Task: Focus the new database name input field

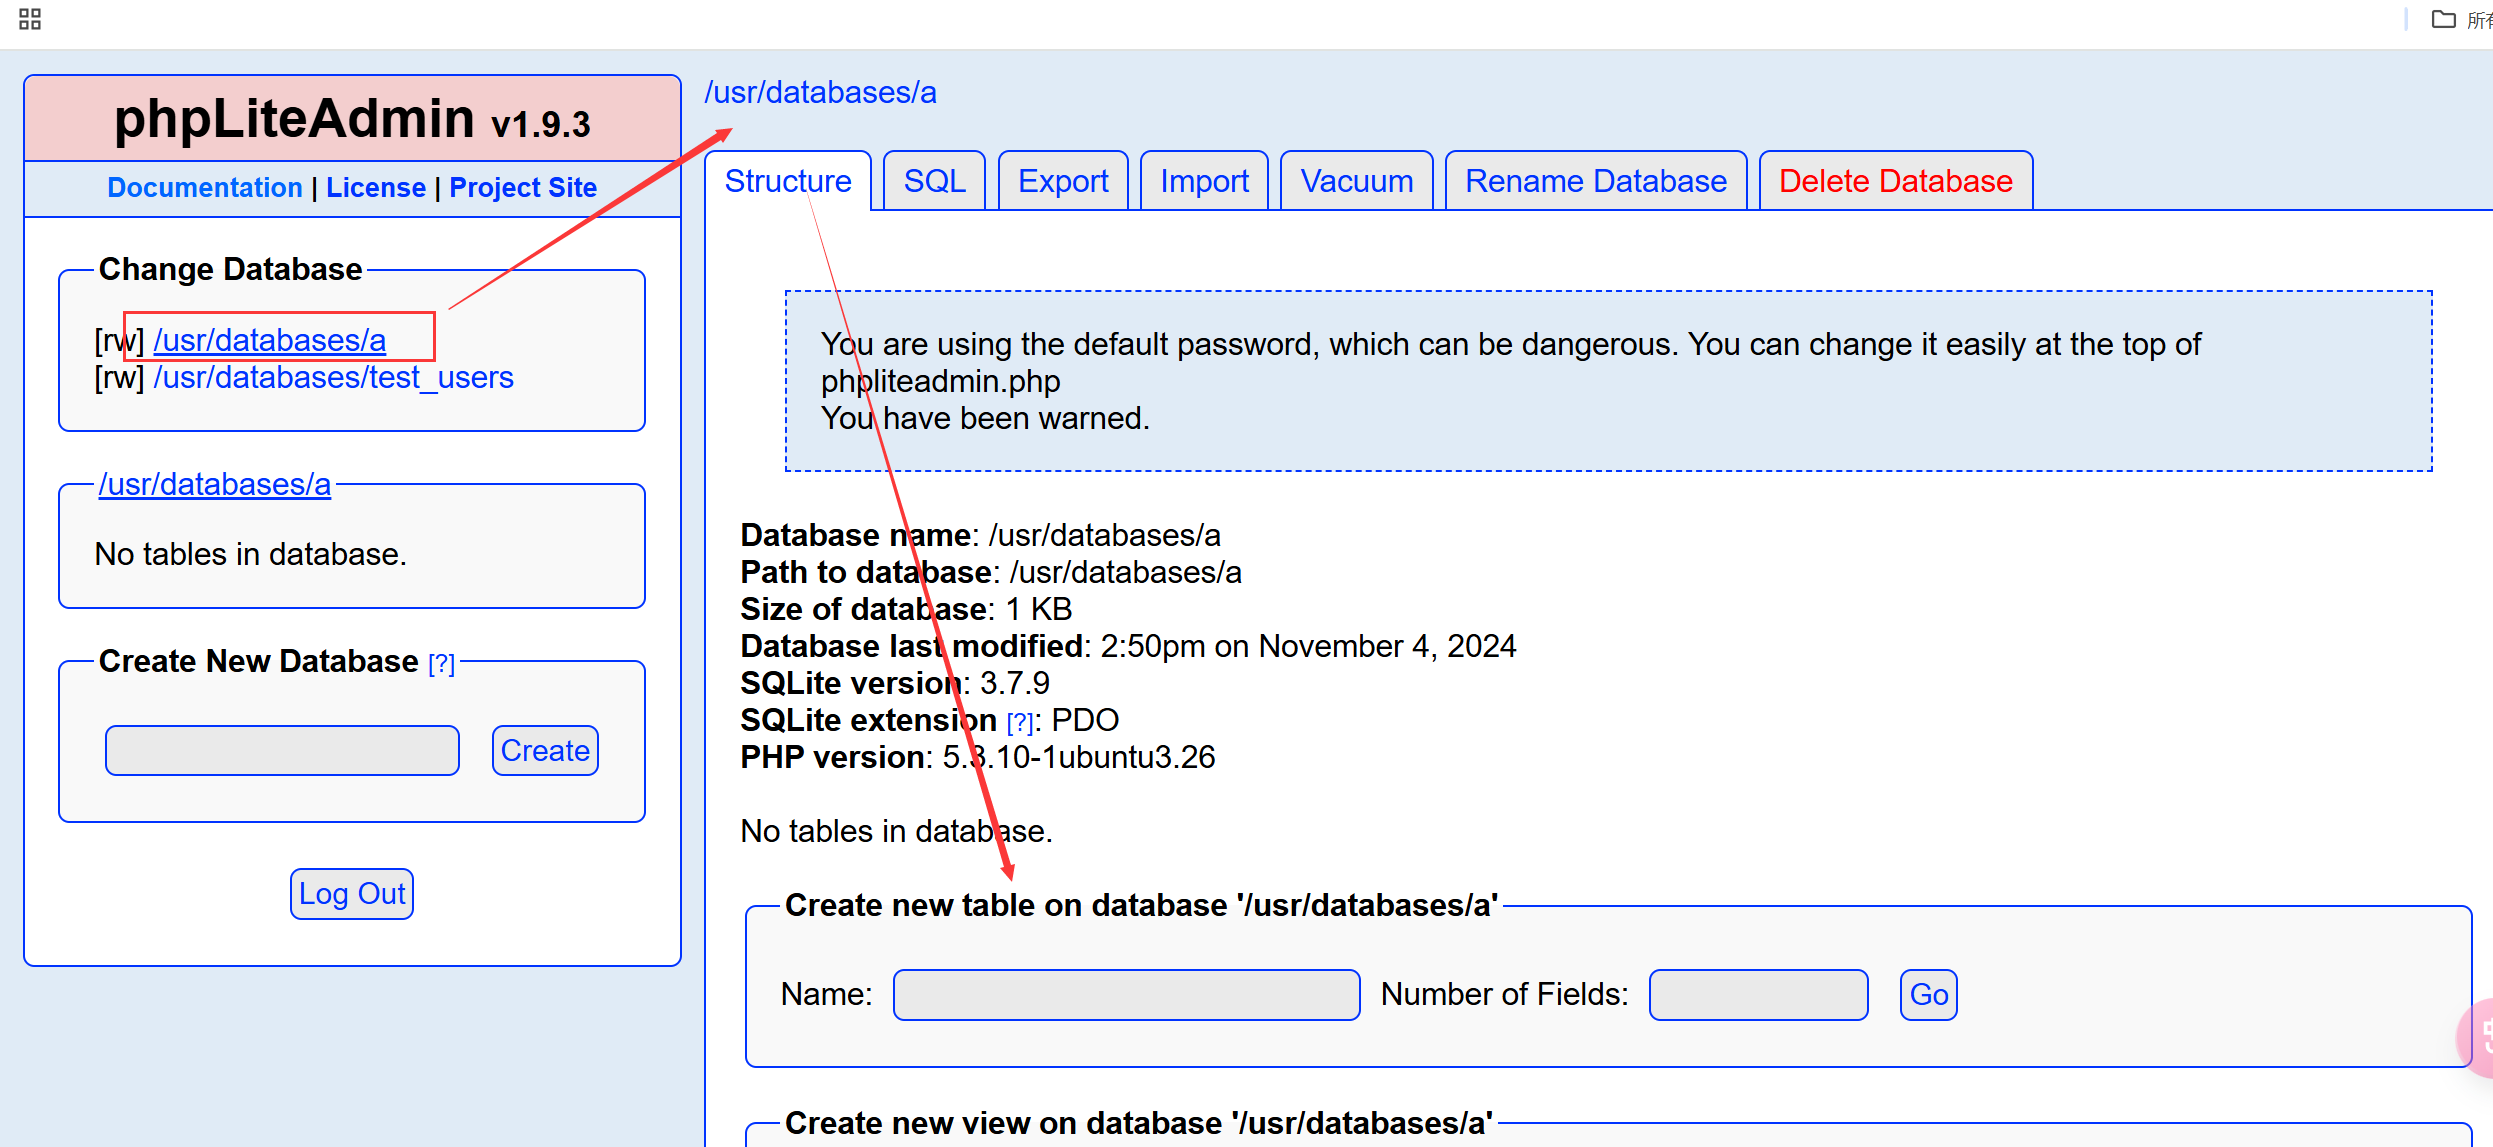Action: [x=282, y=750]
